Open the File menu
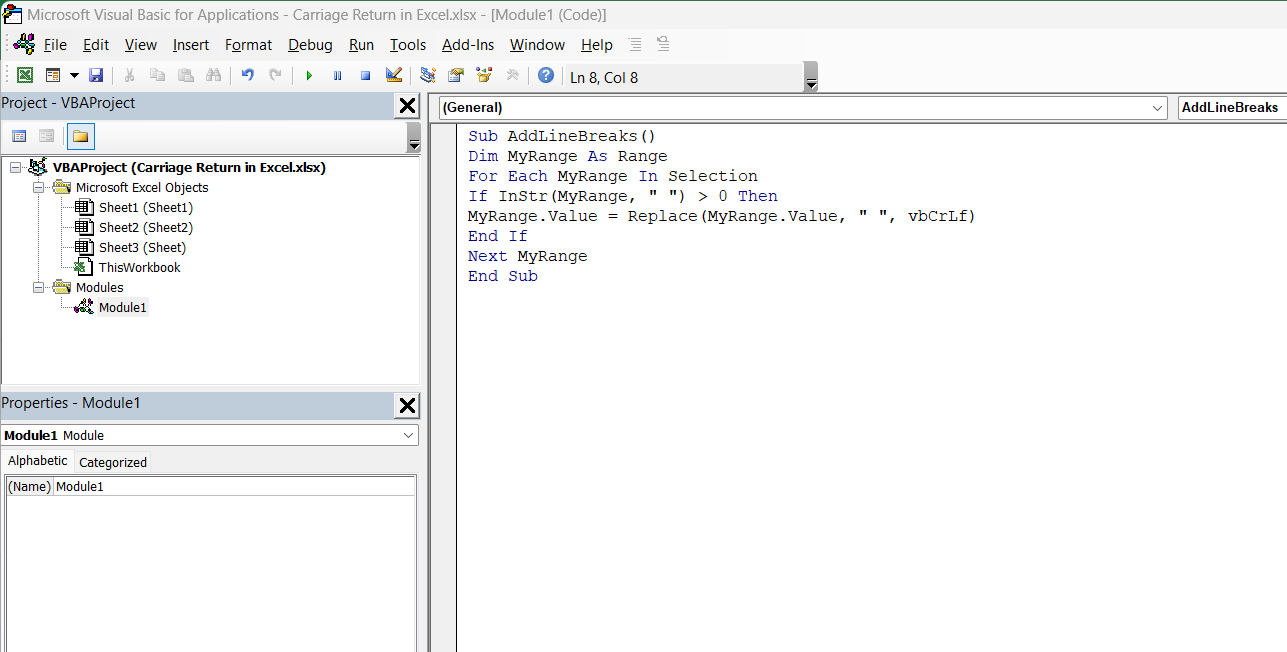The width and height of the screenshot is (1287, 652). (x=55, y=45)
